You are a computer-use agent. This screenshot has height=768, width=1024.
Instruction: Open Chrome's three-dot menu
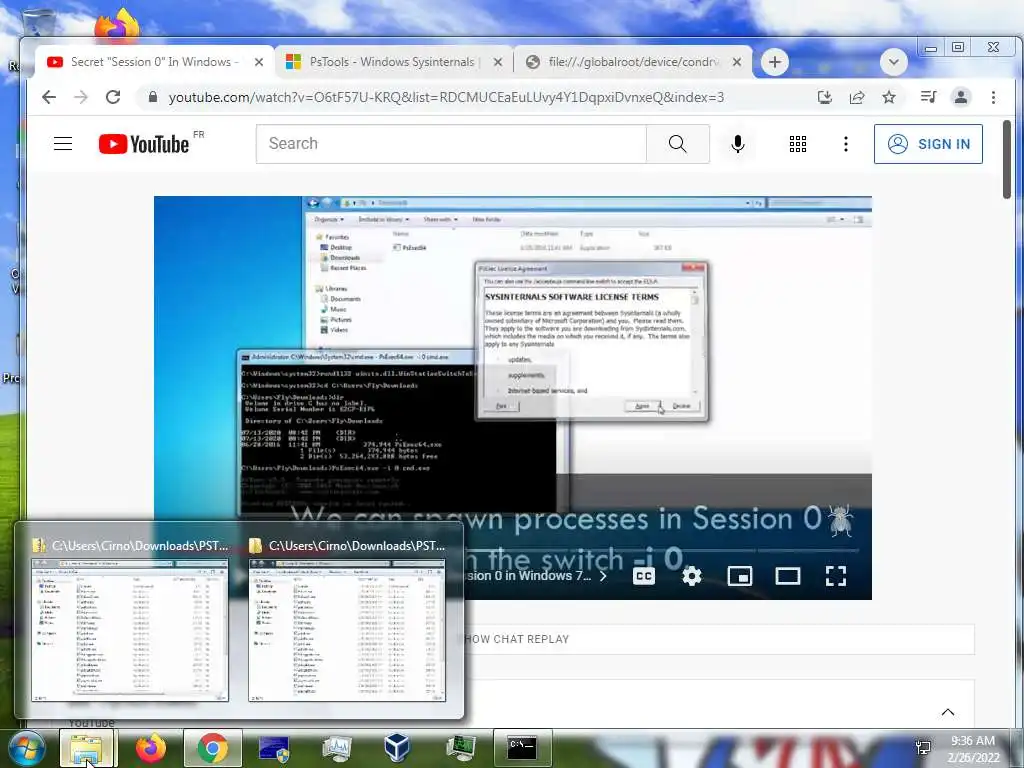pos(993,97)
